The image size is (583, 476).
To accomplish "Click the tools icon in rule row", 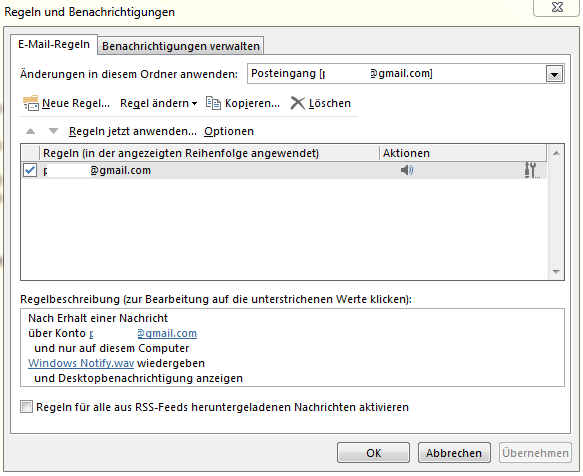I will 532,170.
